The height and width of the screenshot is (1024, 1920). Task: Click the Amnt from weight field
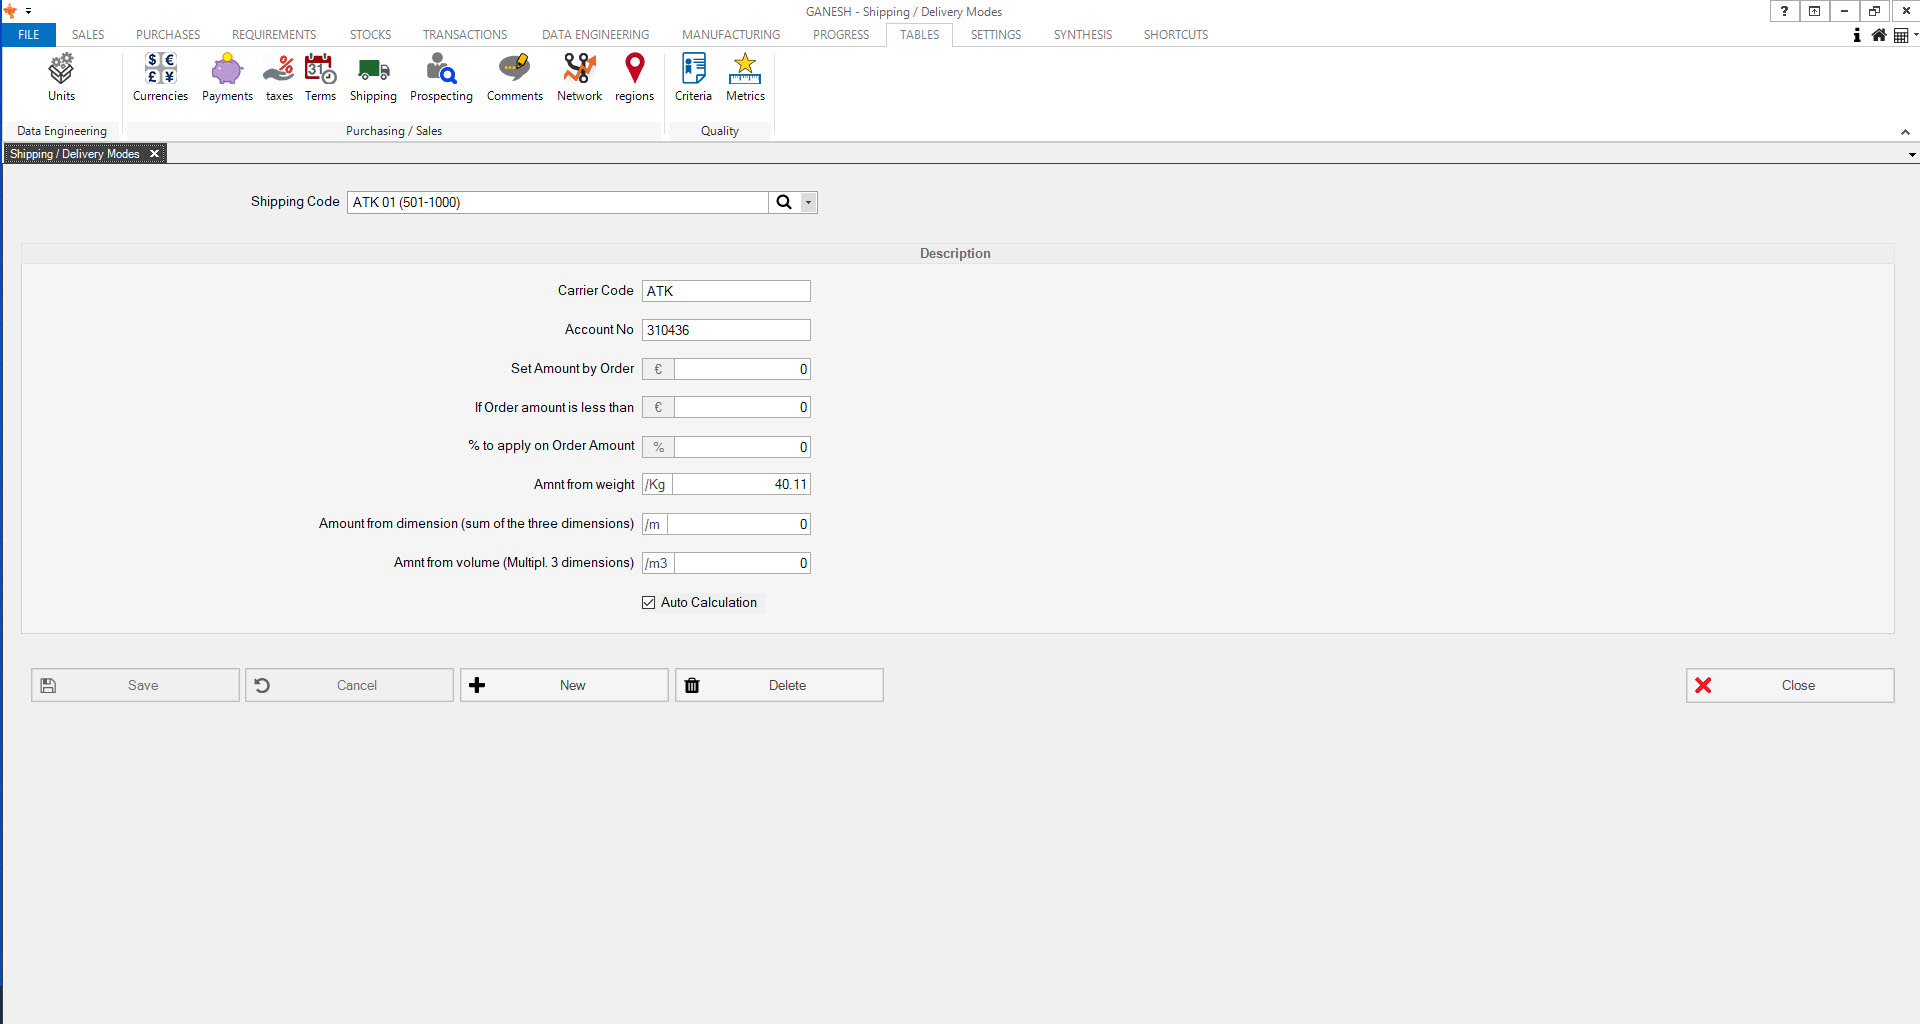click(740, 485)
